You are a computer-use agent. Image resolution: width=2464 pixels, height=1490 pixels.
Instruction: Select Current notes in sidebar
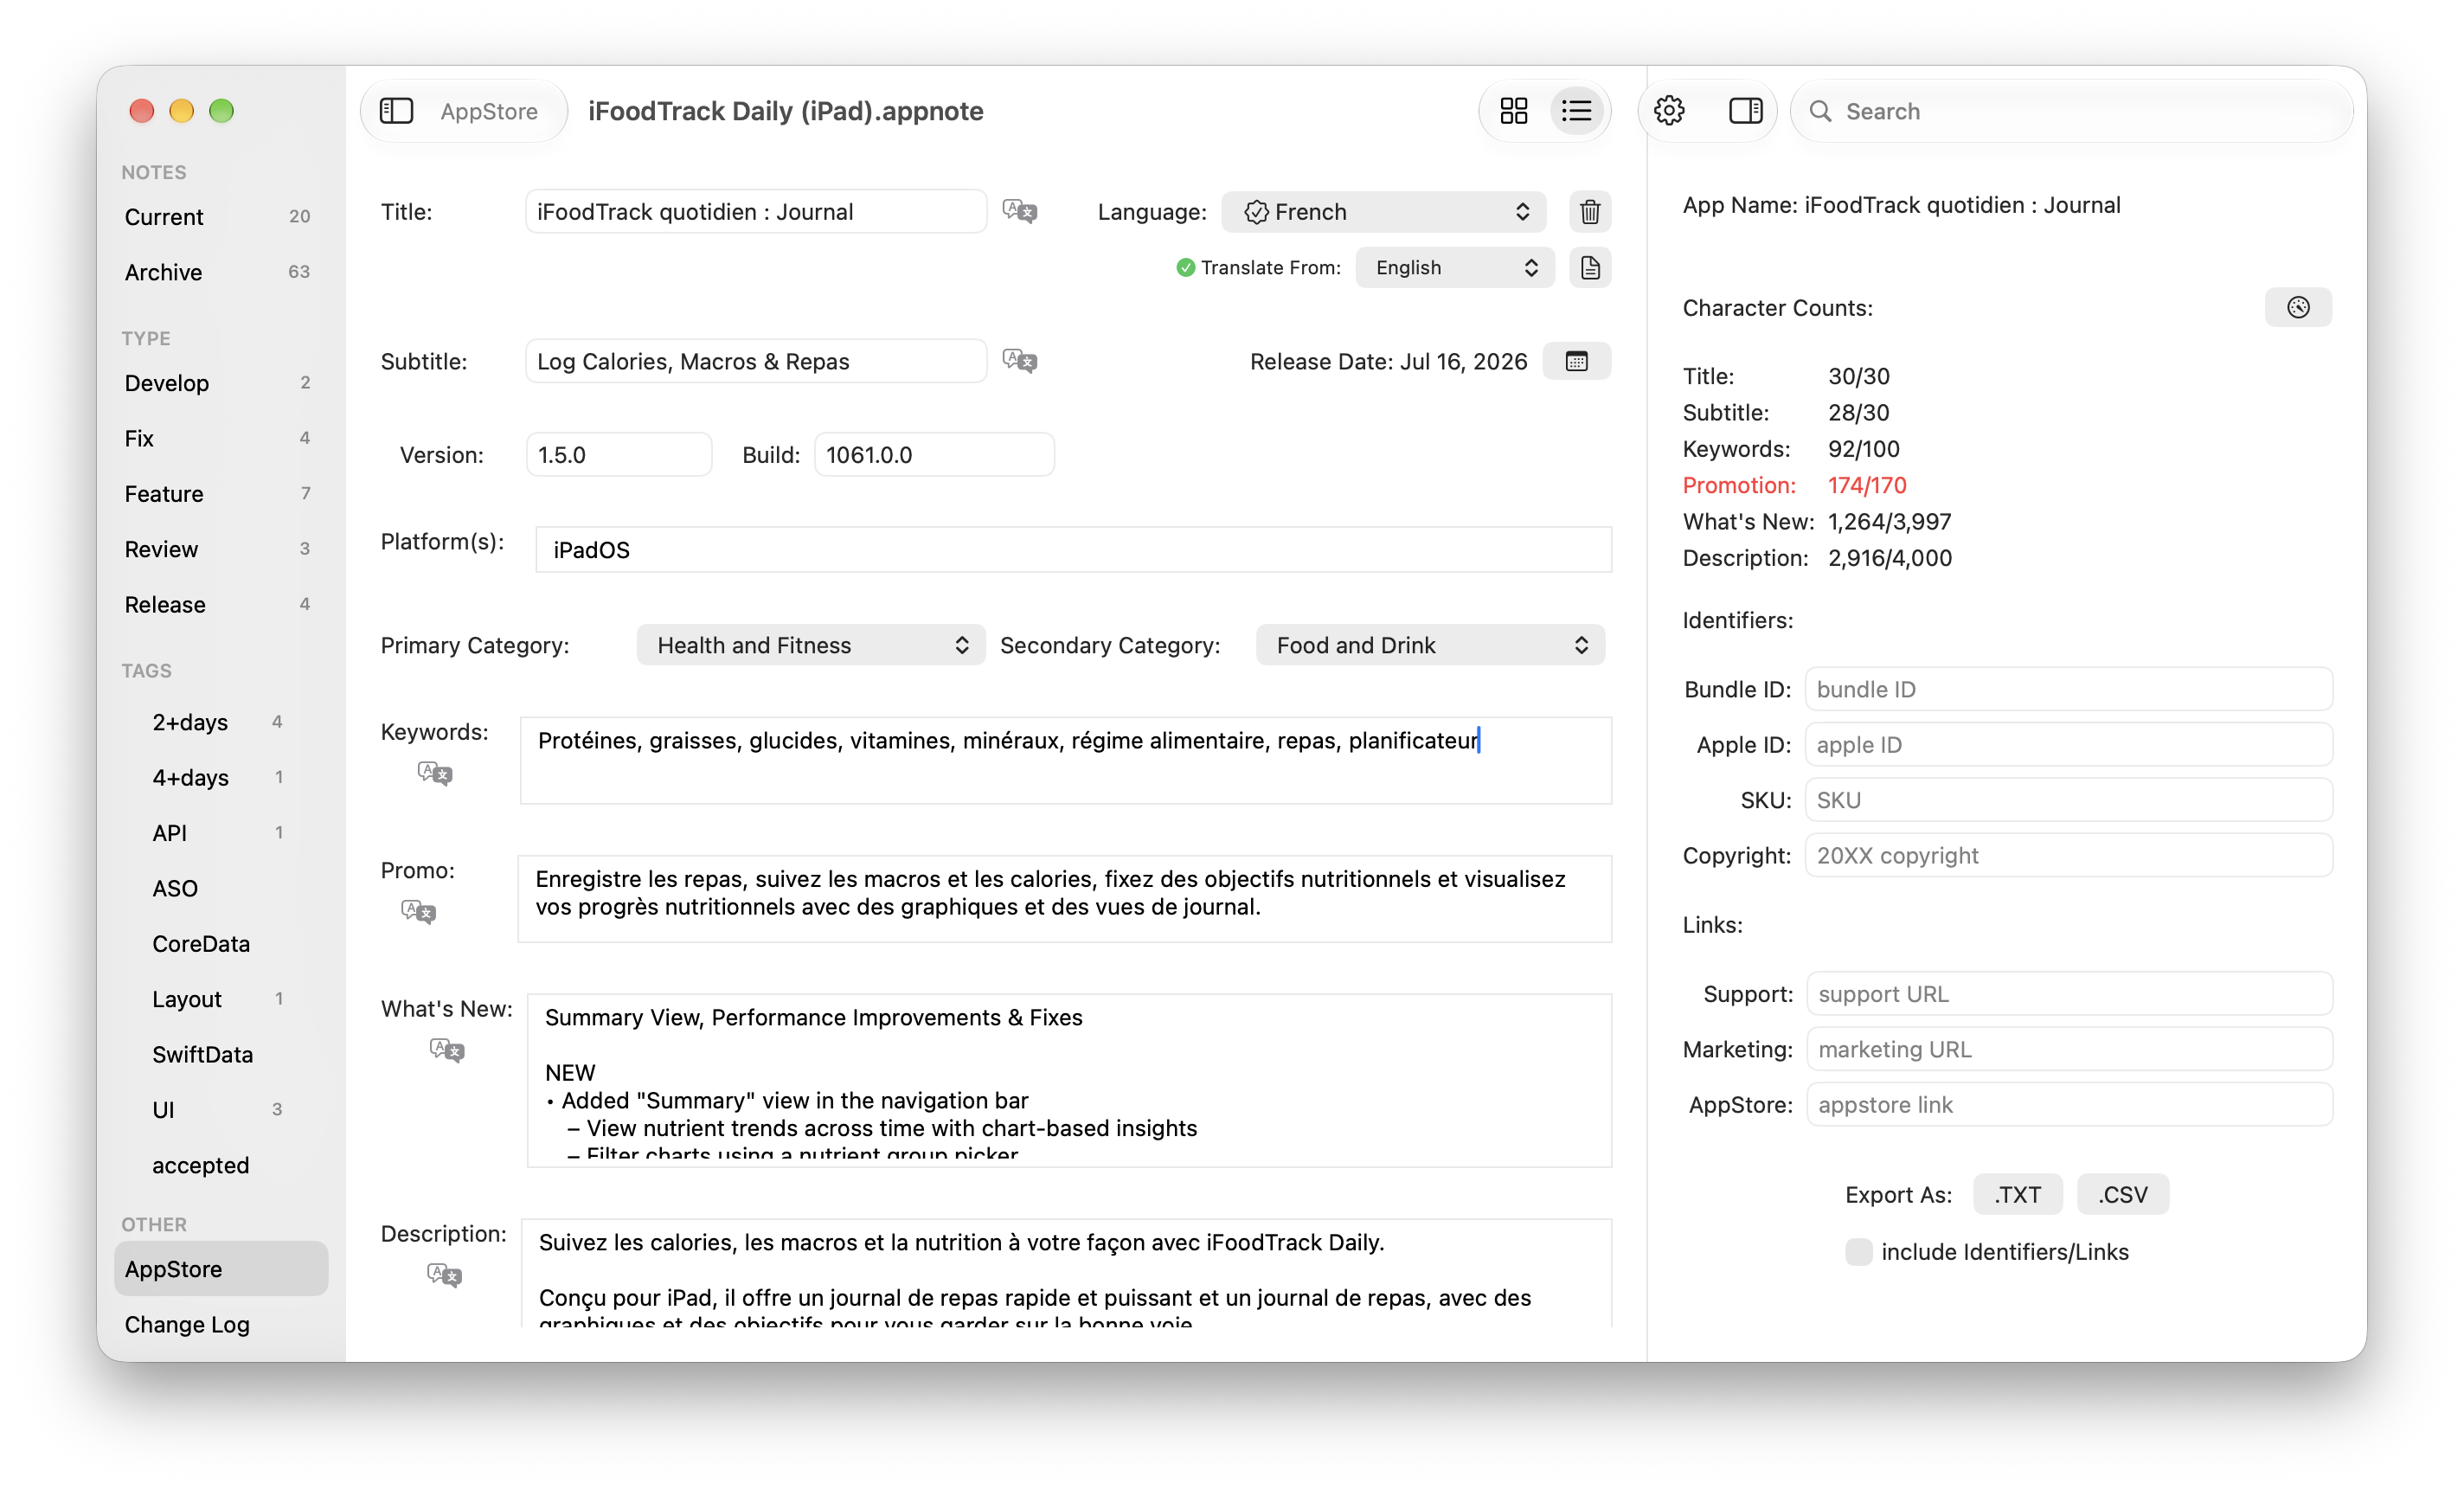pos(221,217)
